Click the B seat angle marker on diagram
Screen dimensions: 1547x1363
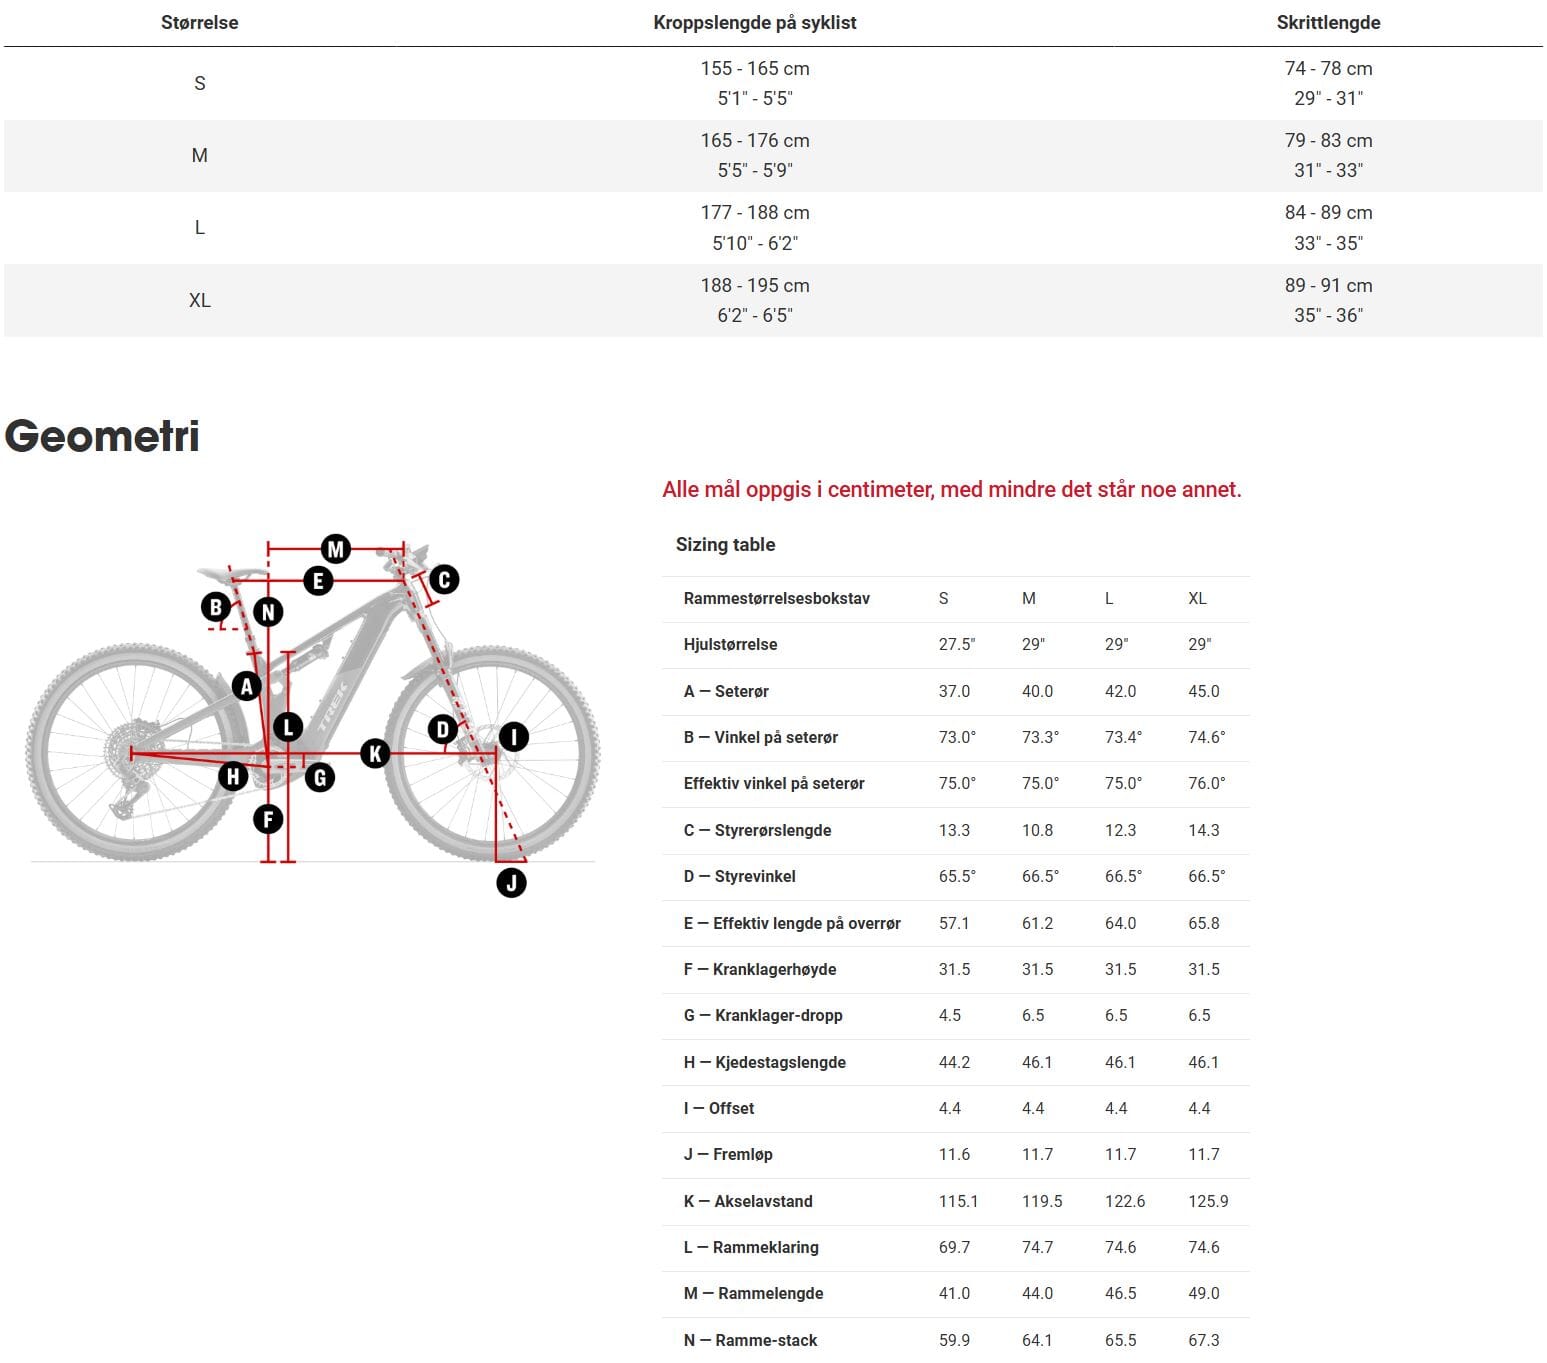(215, 607)
